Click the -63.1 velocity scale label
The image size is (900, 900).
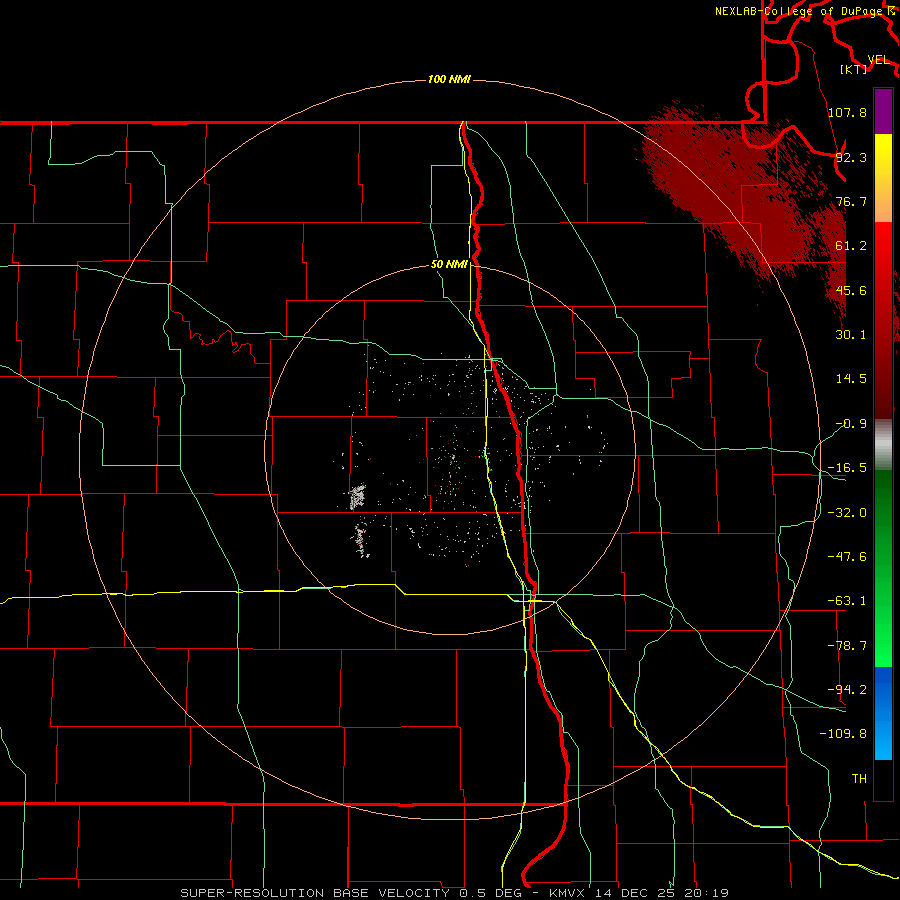[847, 601]
